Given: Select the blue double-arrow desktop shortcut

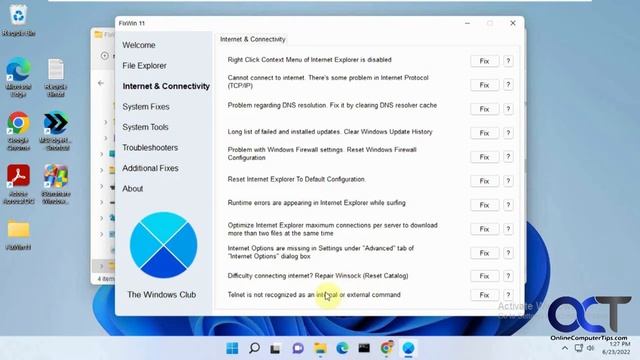Looking at the screenshot, I should pos(56,131).
